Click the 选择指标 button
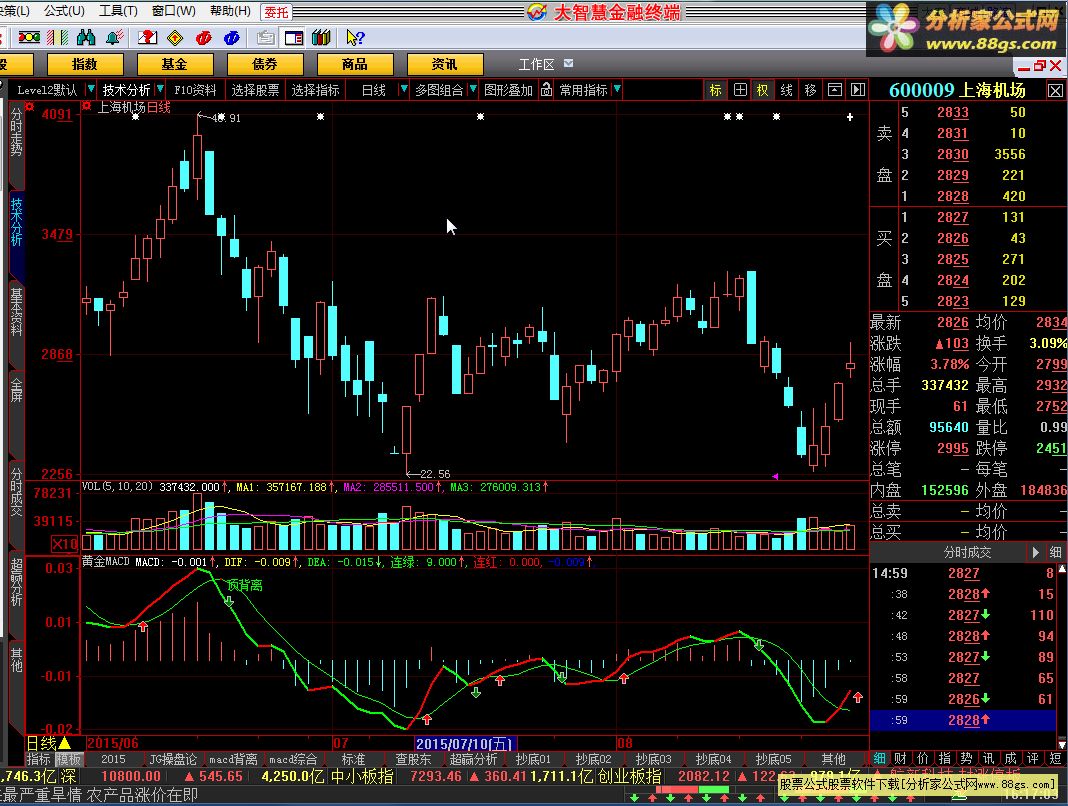 [315, 90]
